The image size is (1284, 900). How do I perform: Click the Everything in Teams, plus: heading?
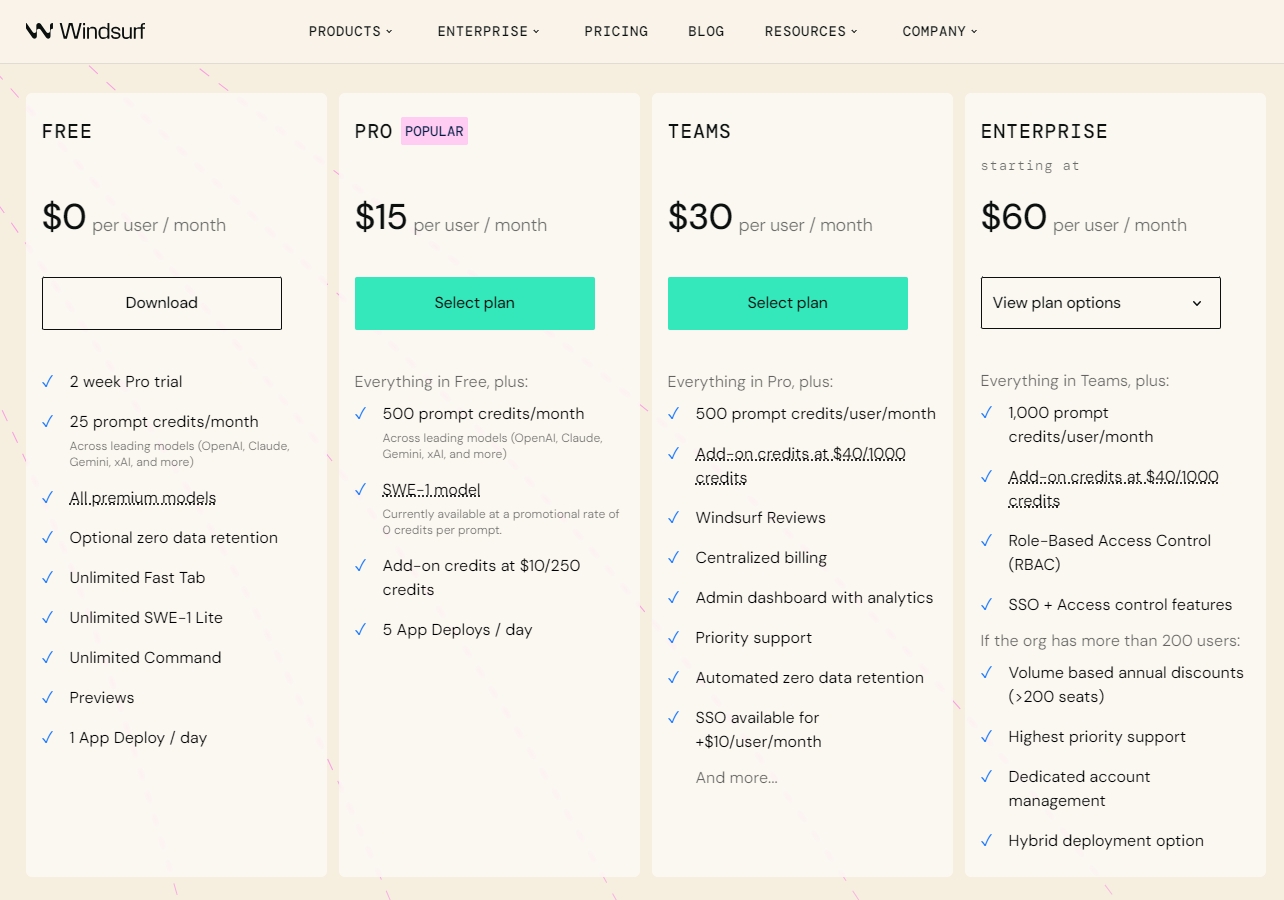(x=1075, y=381)
